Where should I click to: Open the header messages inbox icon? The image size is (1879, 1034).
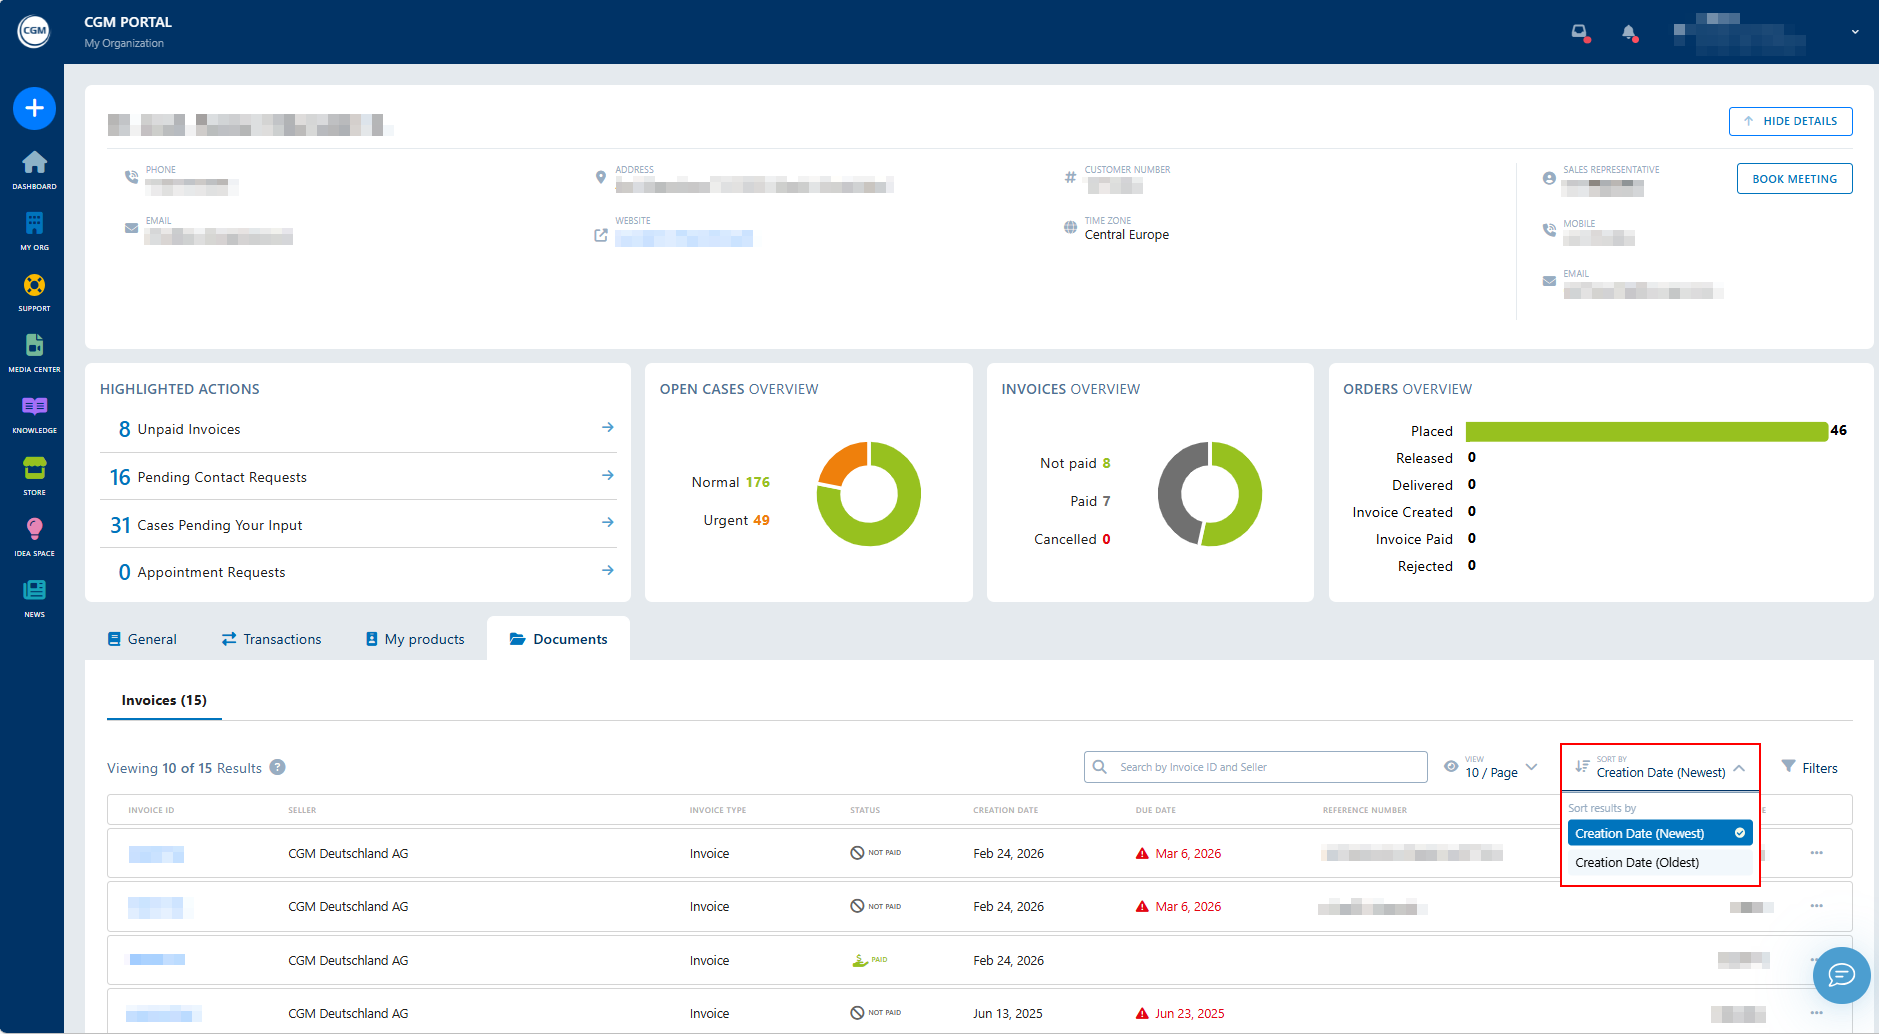1580,32
